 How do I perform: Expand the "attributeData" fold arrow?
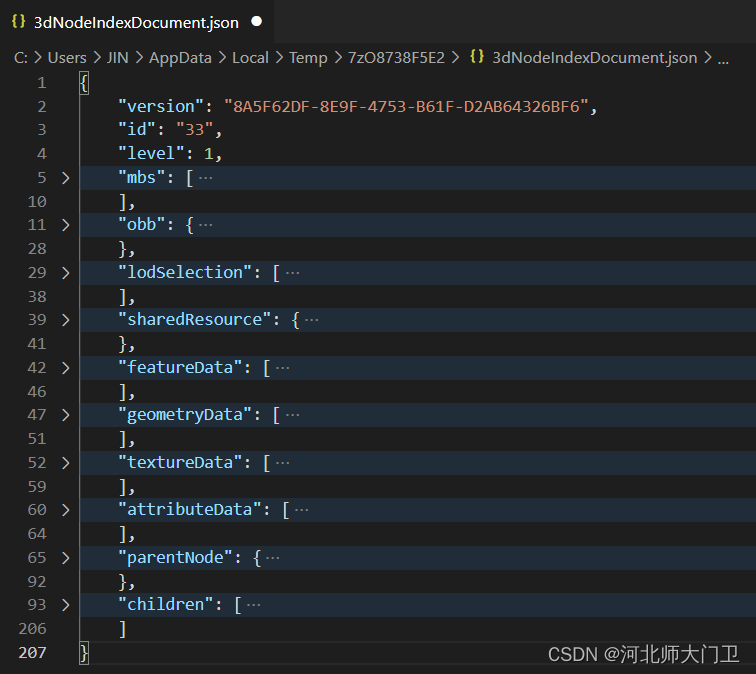click(x=65, y=510)
